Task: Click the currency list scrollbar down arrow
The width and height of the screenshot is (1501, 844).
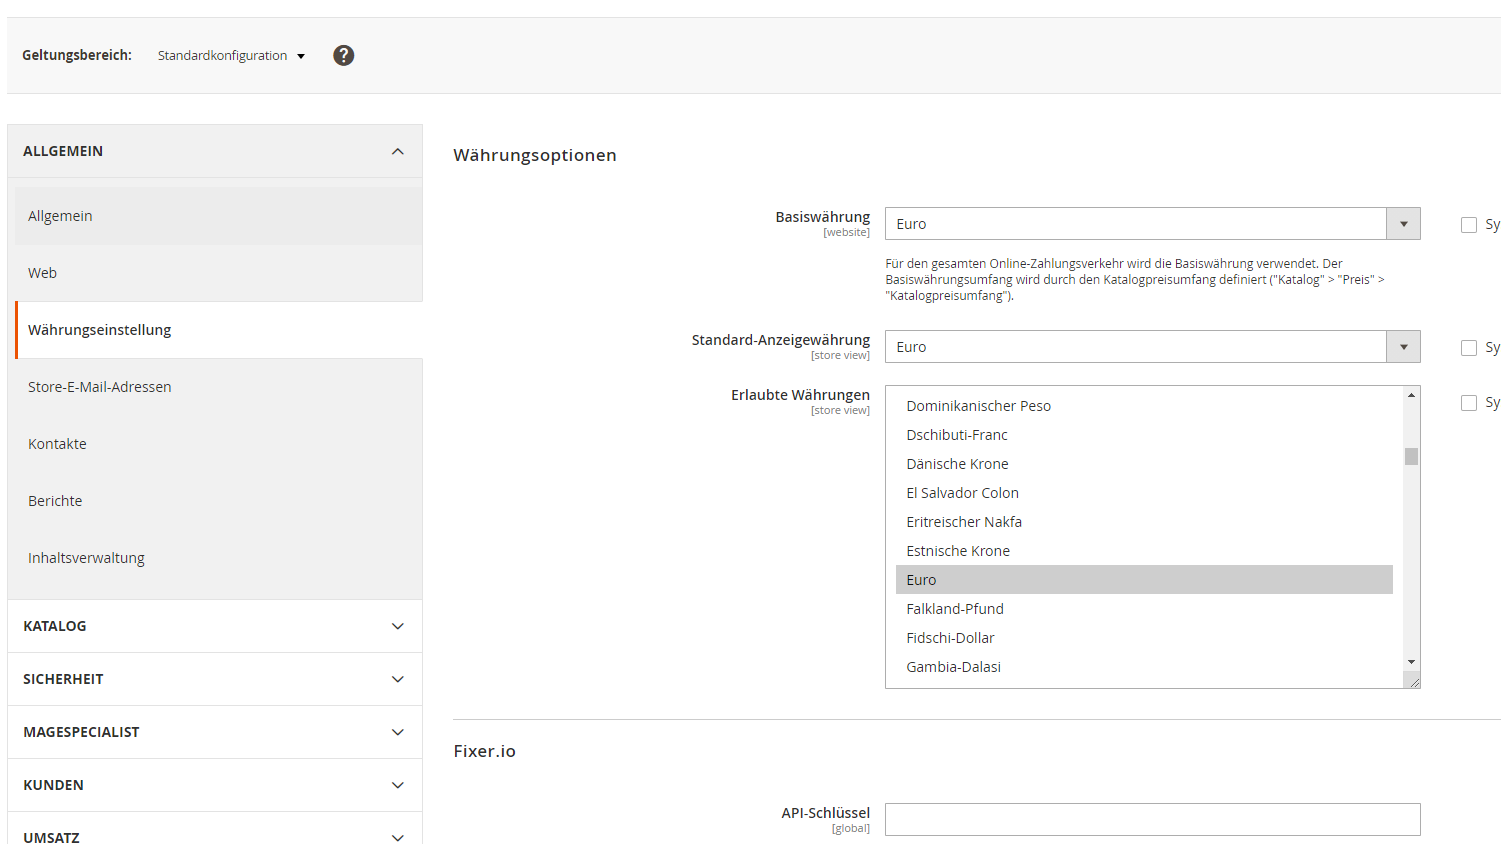Action: point(1411,662)
